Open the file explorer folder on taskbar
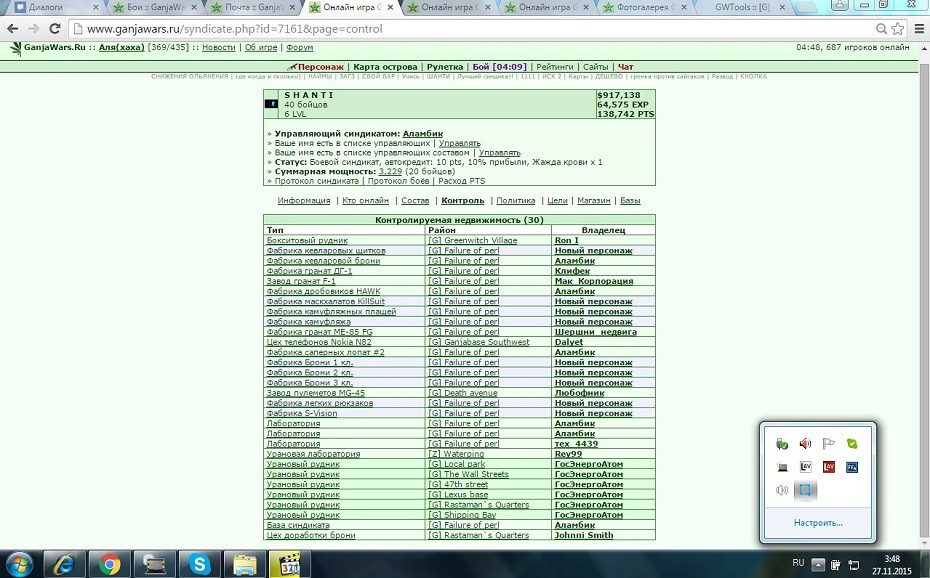This screenshot has width=930, height=578. [244, 564]
